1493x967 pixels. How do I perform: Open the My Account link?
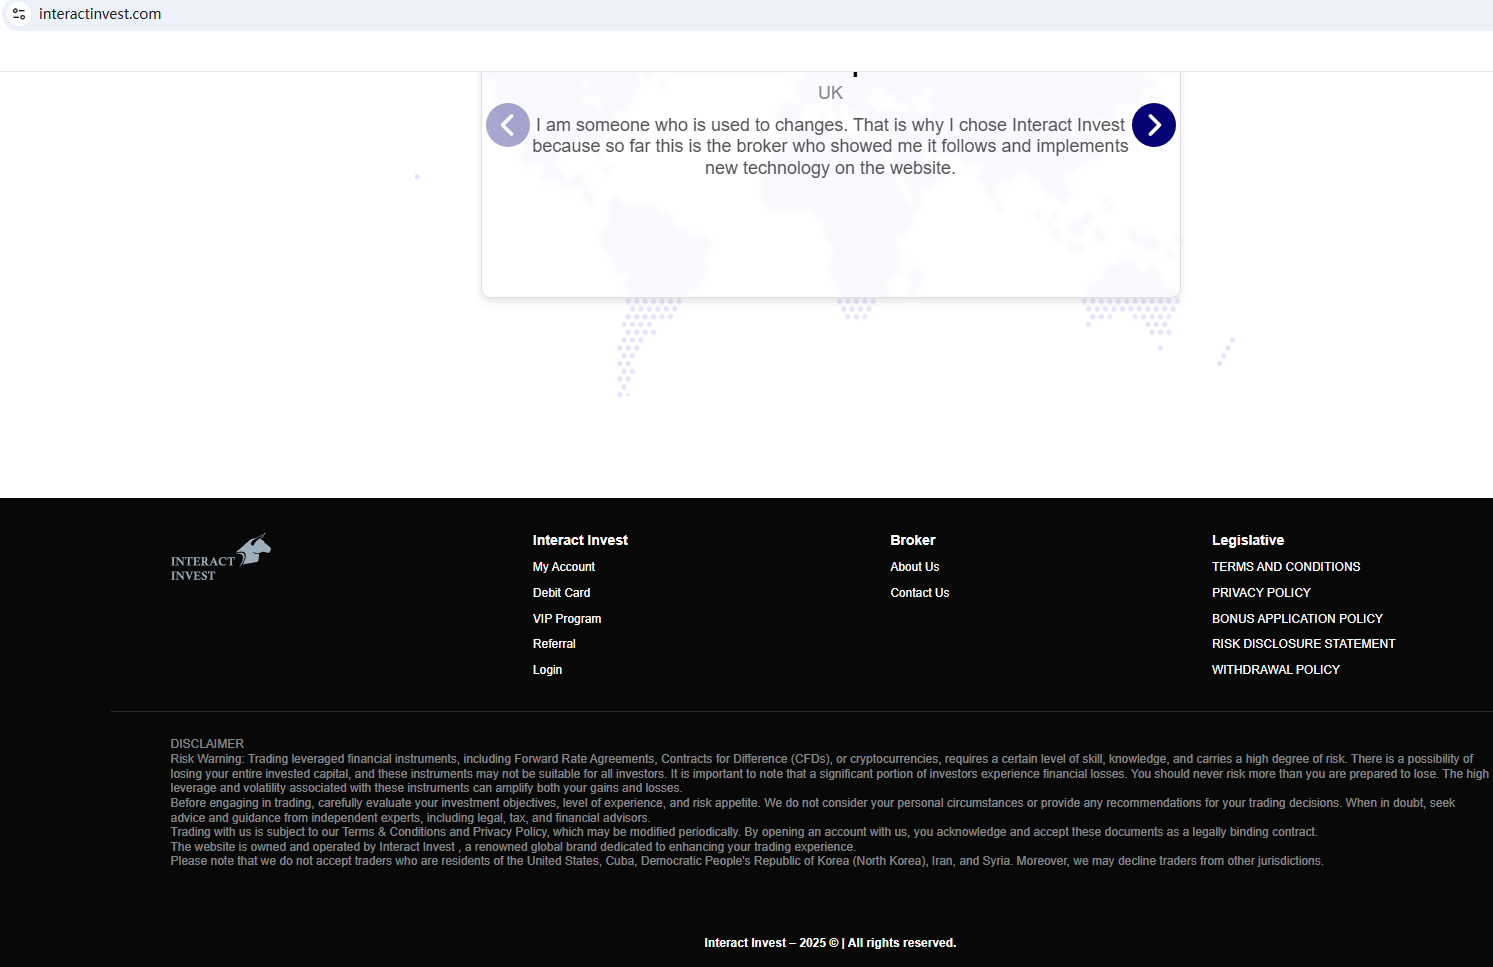[x=563, y=567]
